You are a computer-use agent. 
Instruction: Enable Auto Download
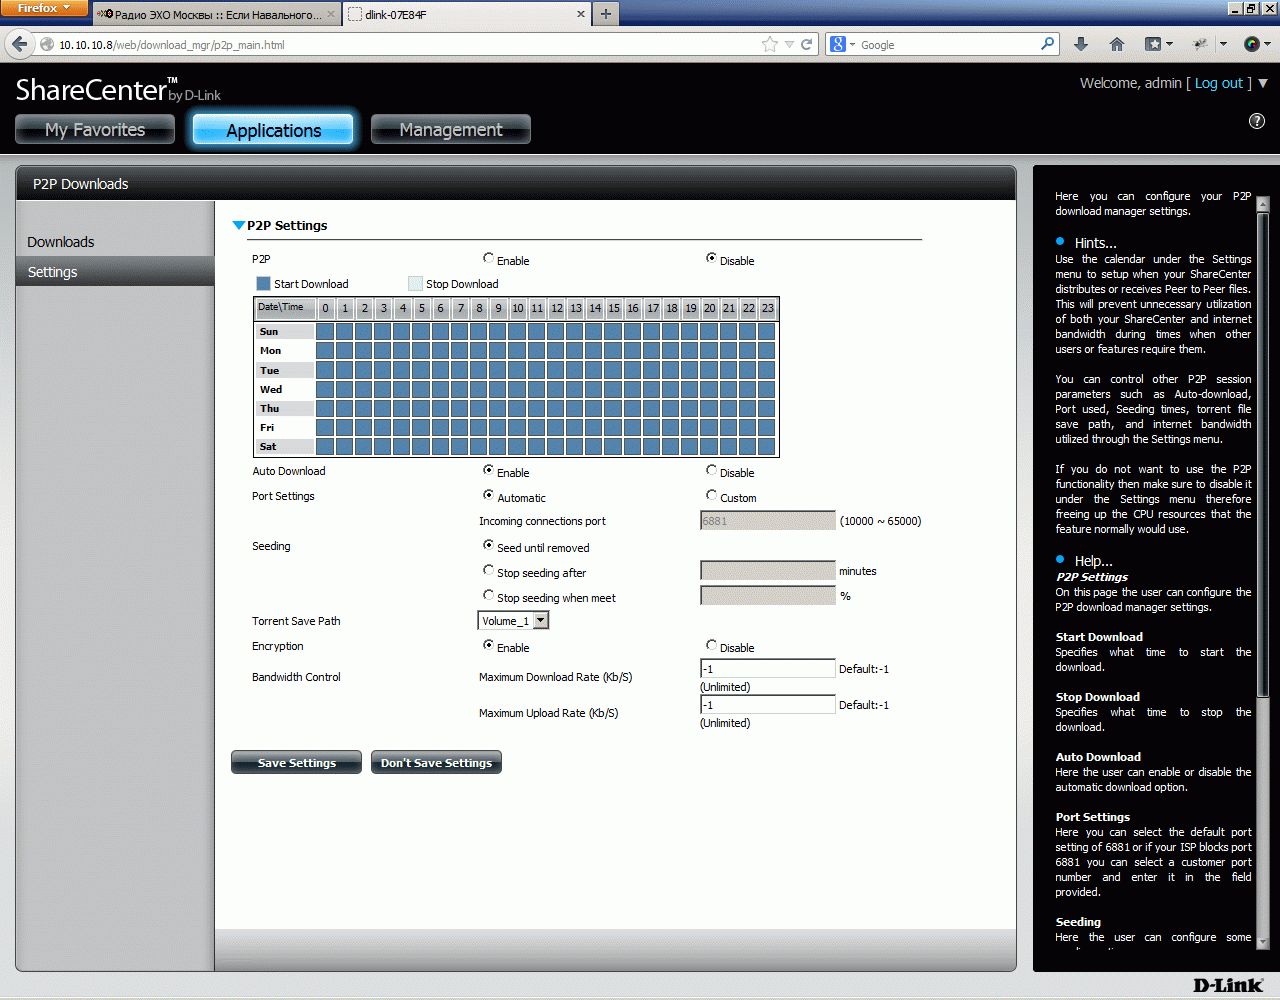click(488, 470)
